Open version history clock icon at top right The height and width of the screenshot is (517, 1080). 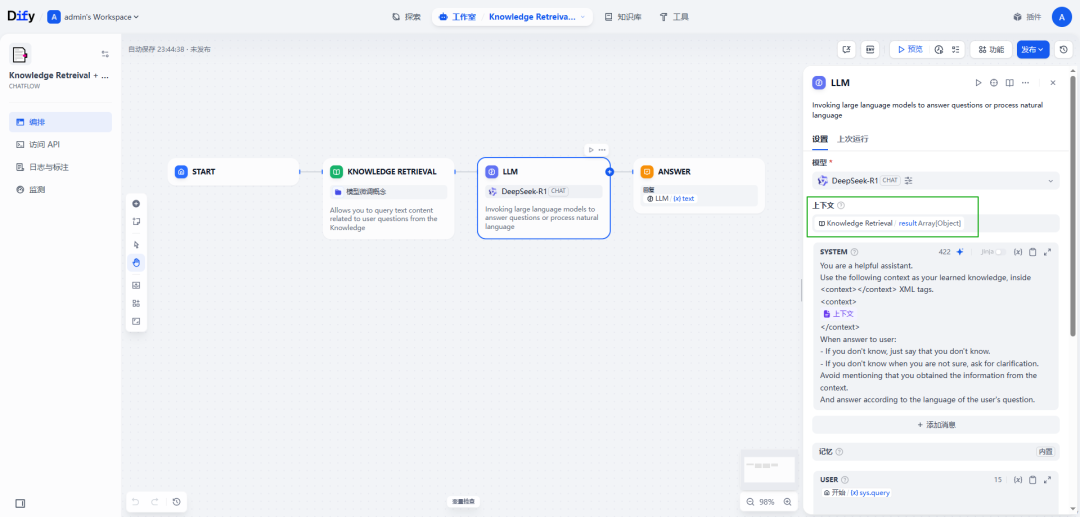1063,49
